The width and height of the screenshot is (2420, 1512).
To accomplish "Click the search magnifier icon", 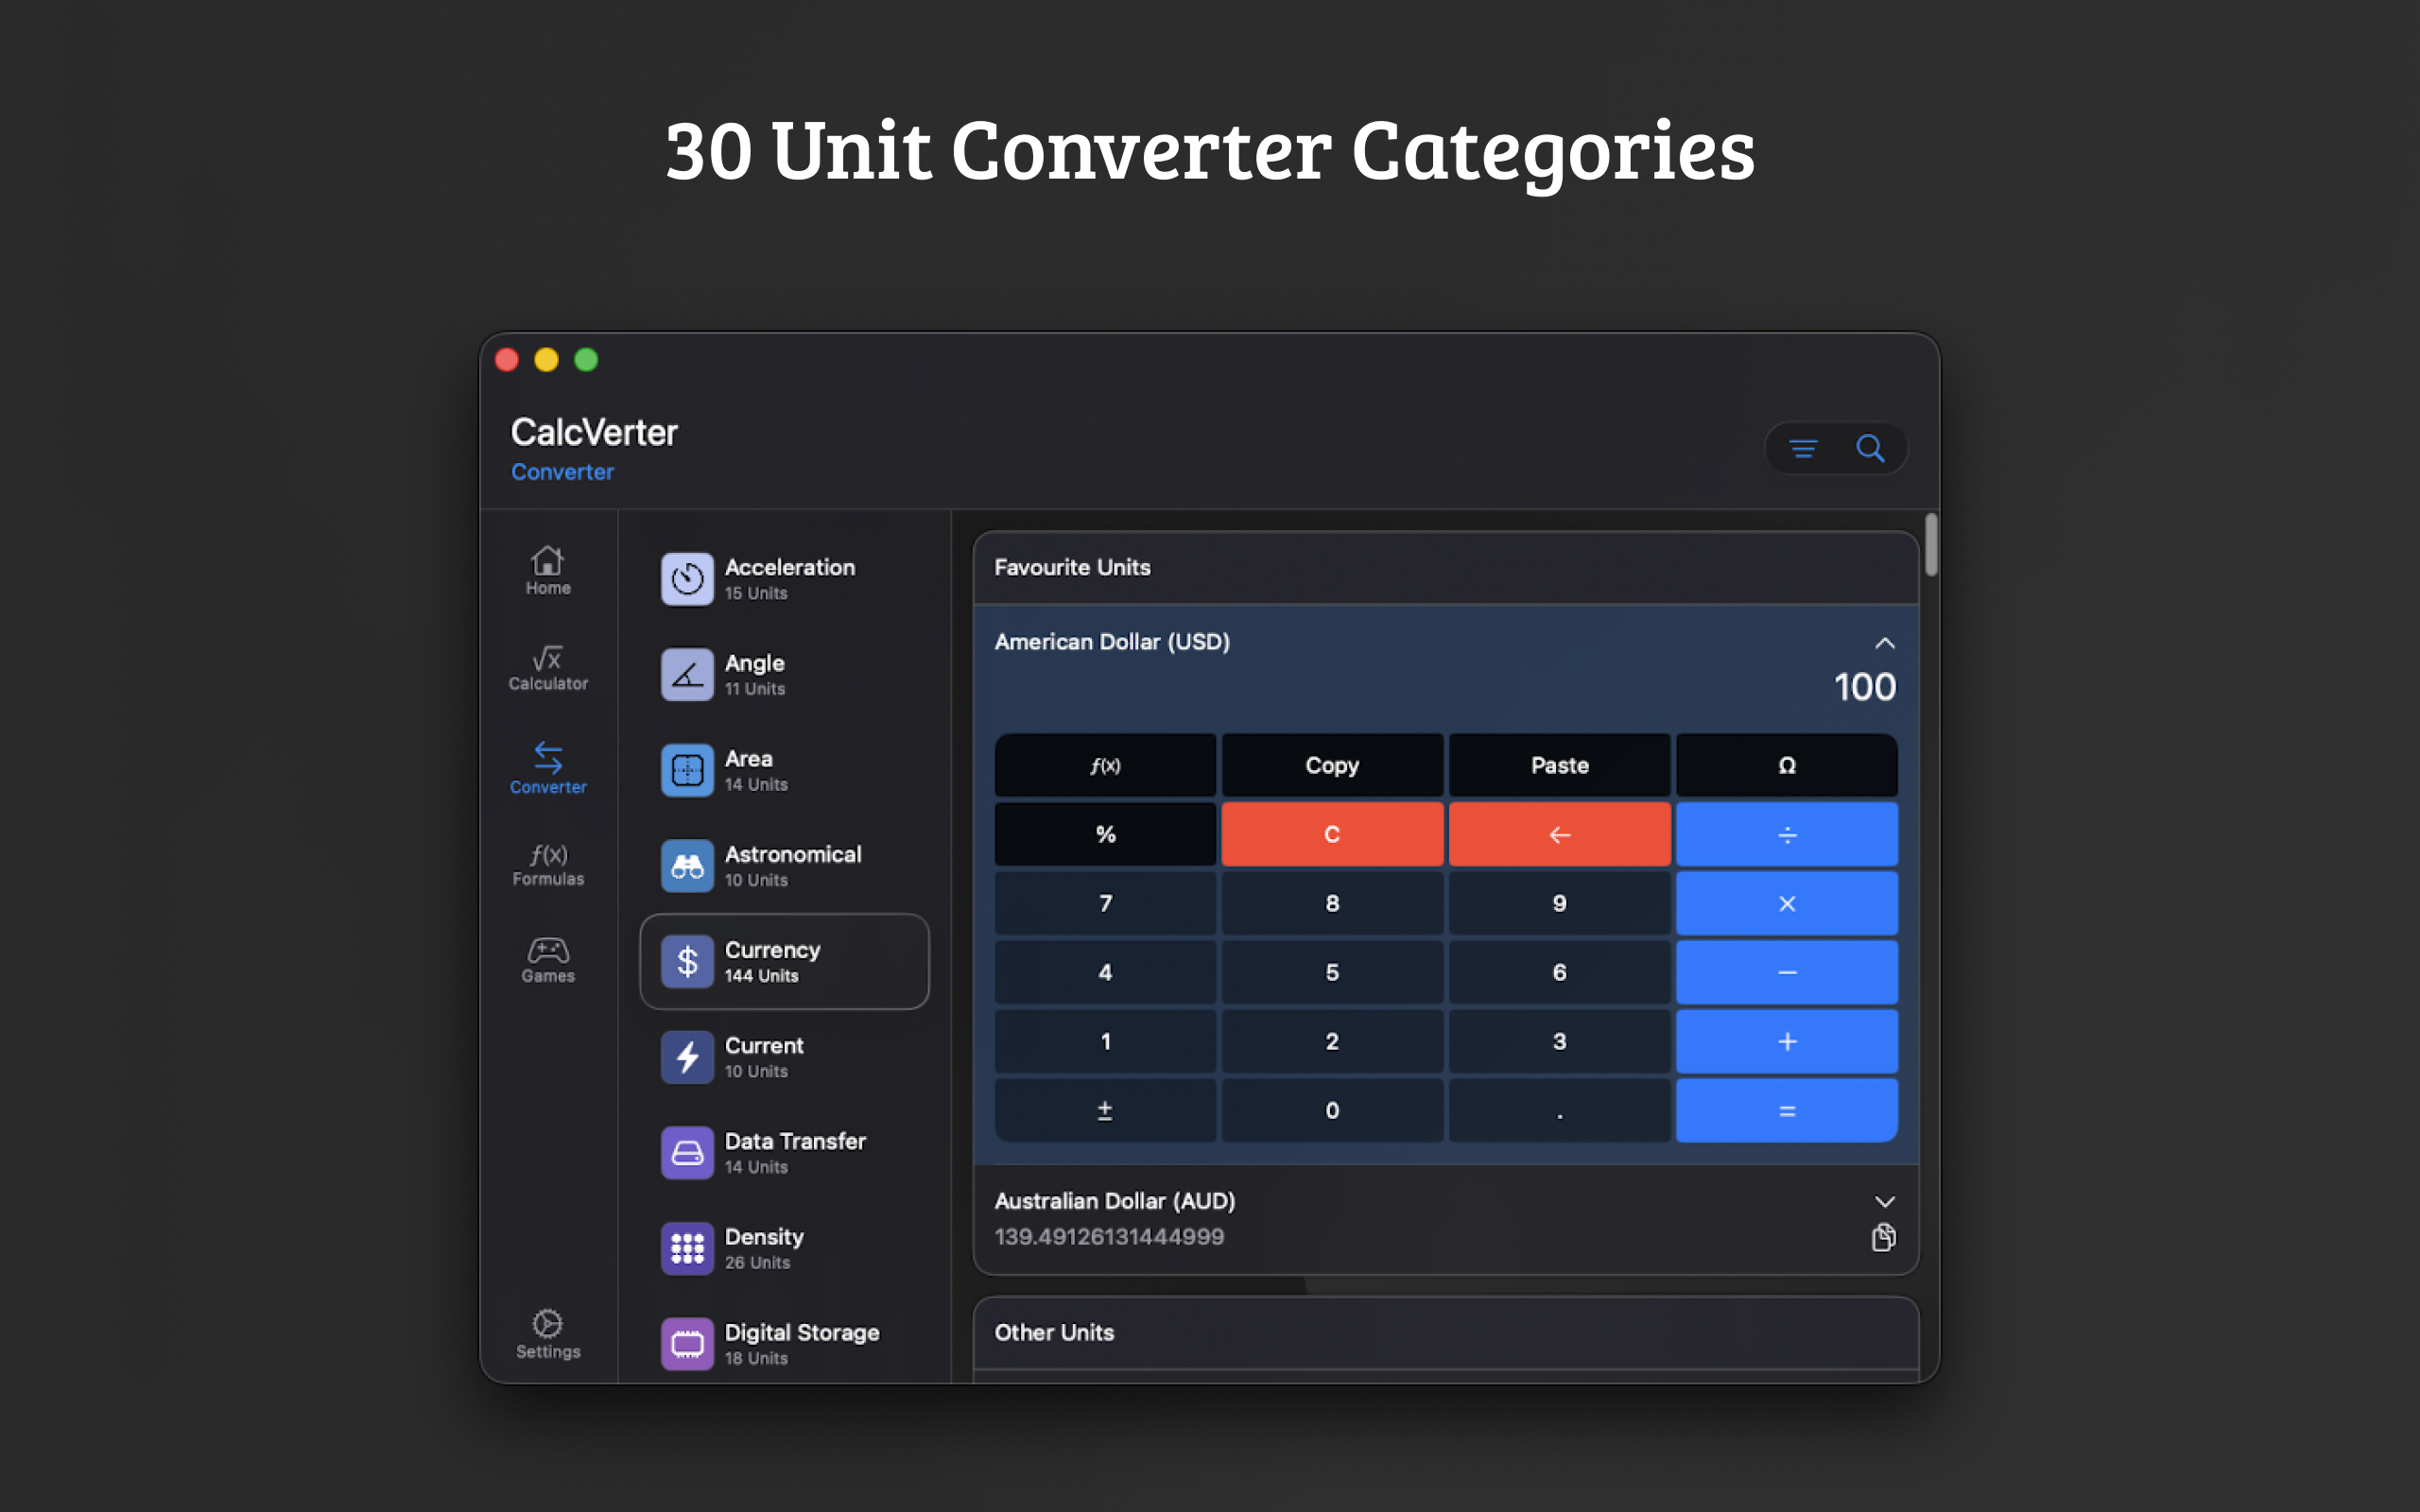I will (1870, 448).
